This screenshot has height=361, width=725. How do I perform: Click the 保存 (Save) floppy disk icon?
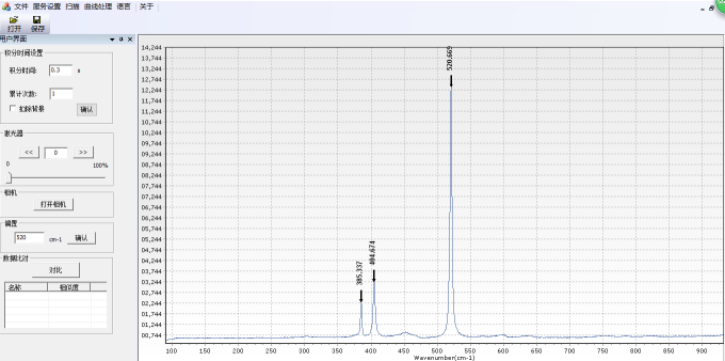click(x=37, y=20)
